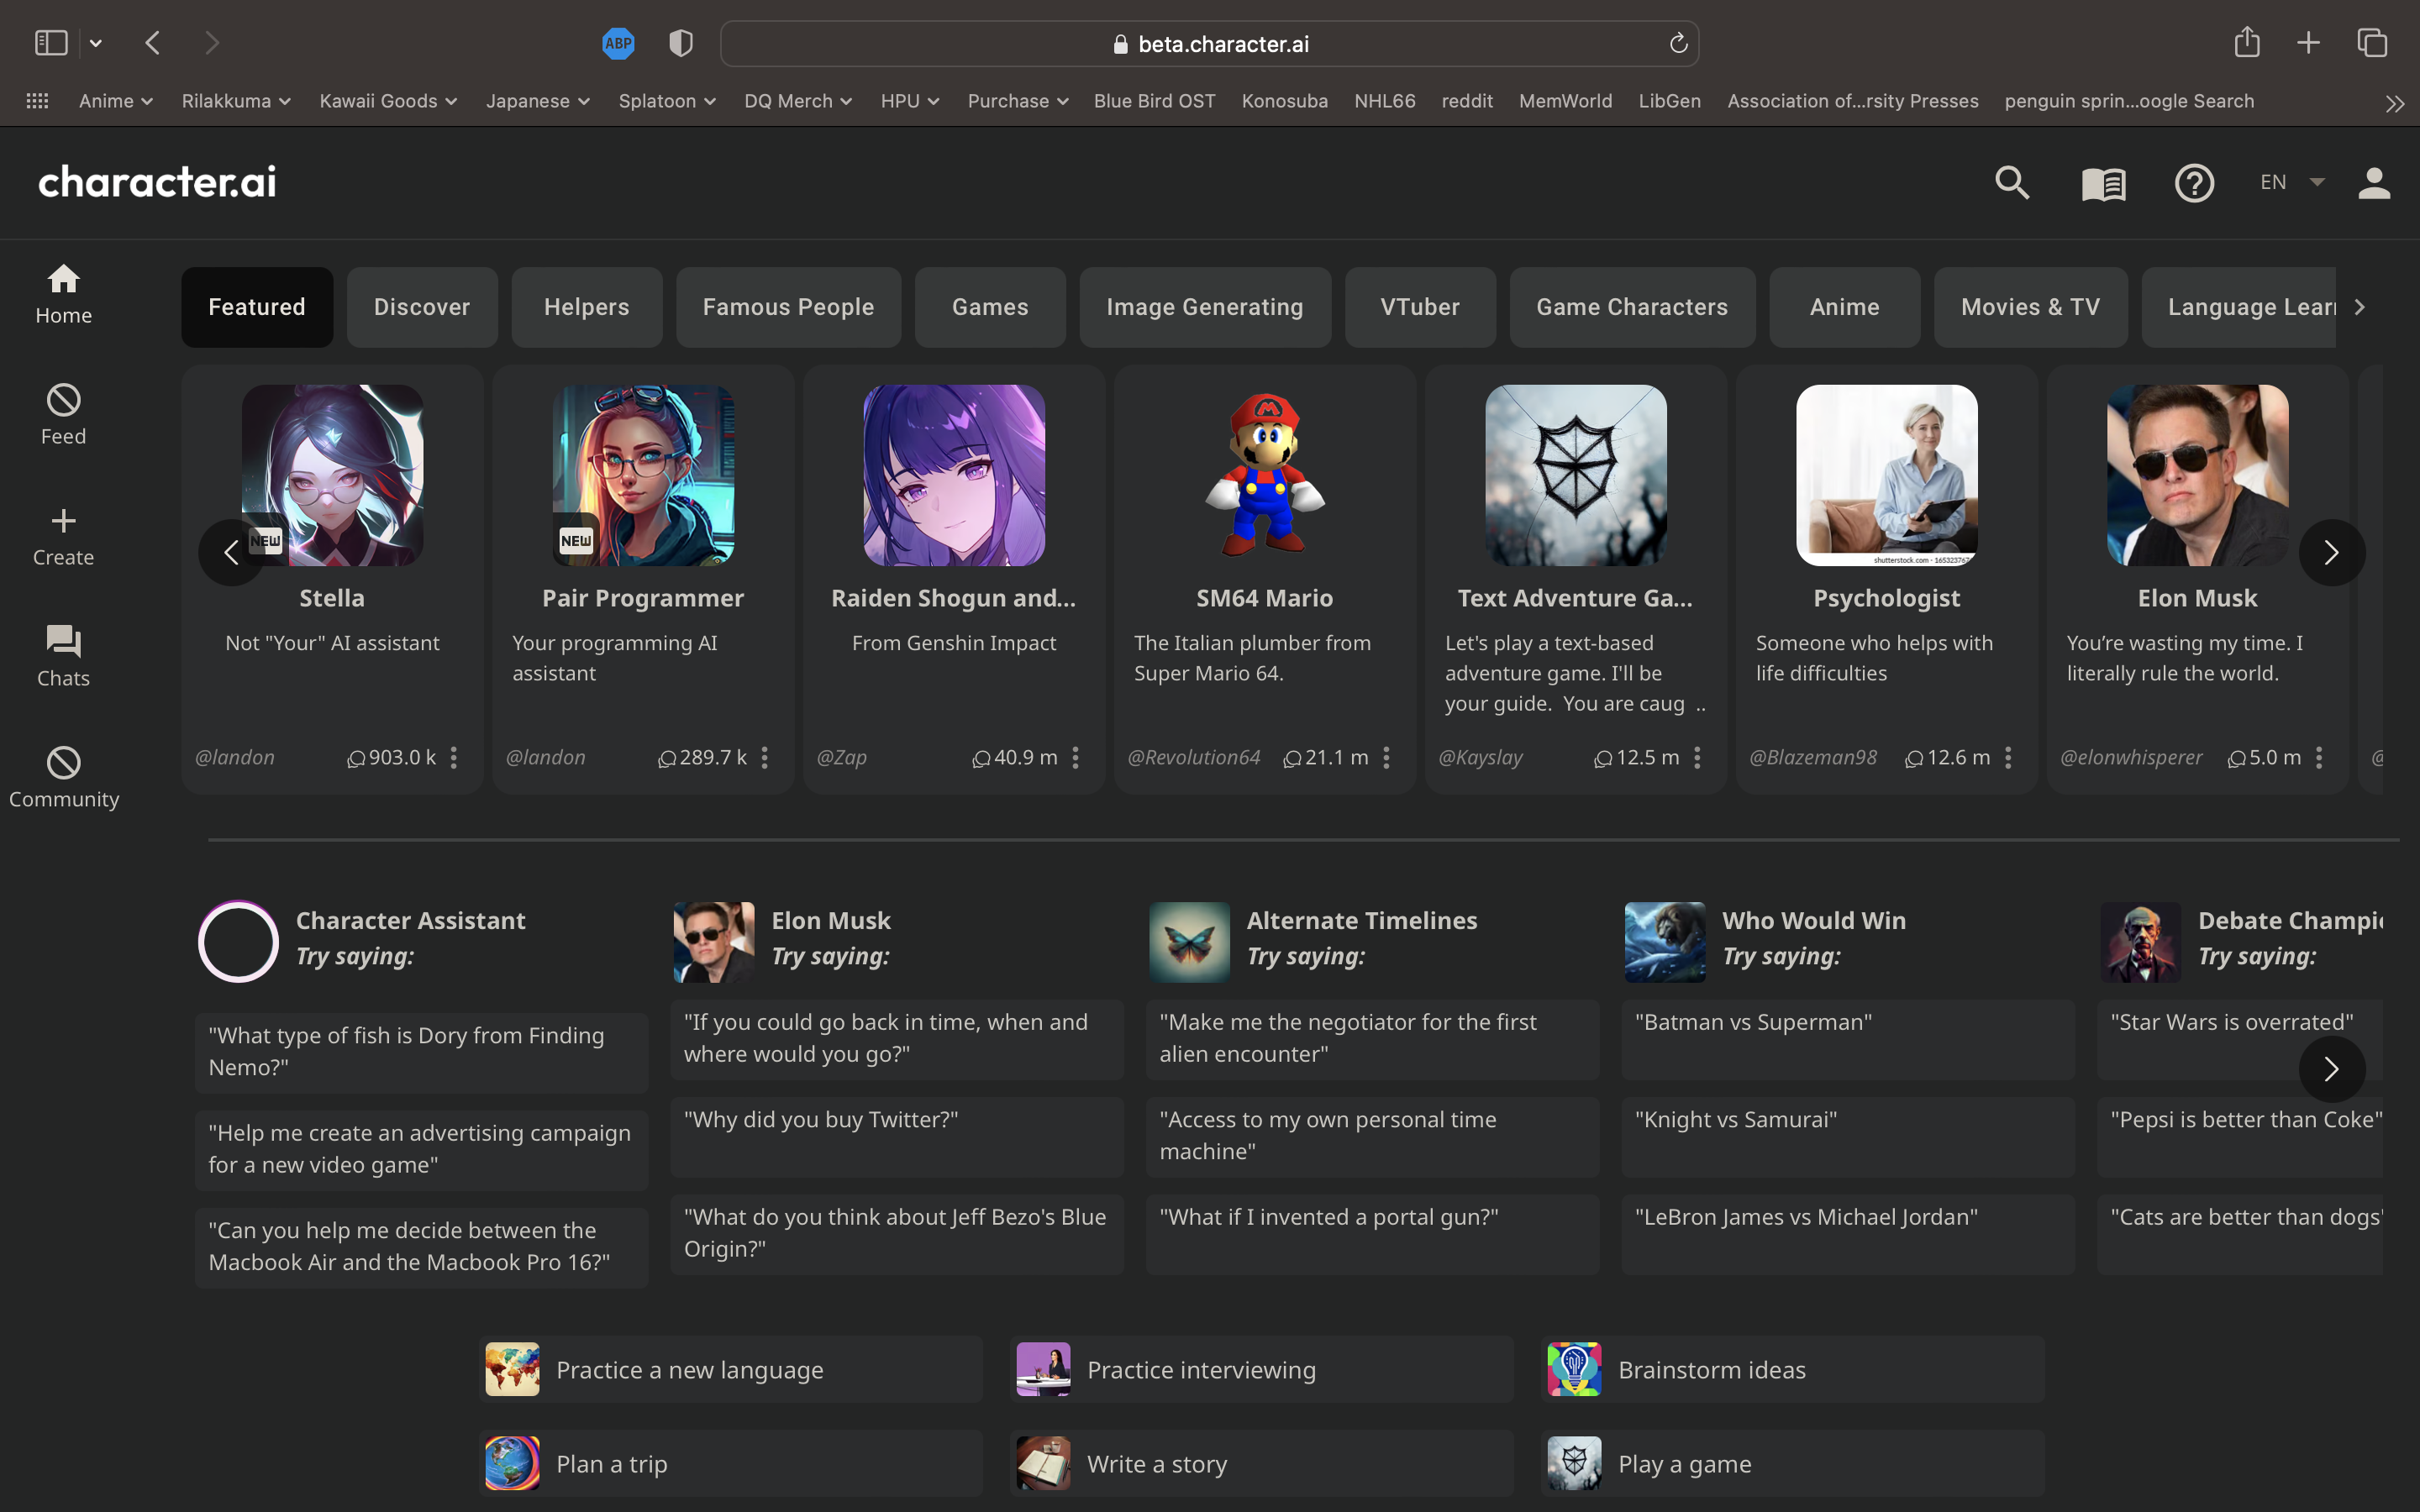Expand the EN language dropdown
The image size is (2420, 1512).
pos(2292,182)
